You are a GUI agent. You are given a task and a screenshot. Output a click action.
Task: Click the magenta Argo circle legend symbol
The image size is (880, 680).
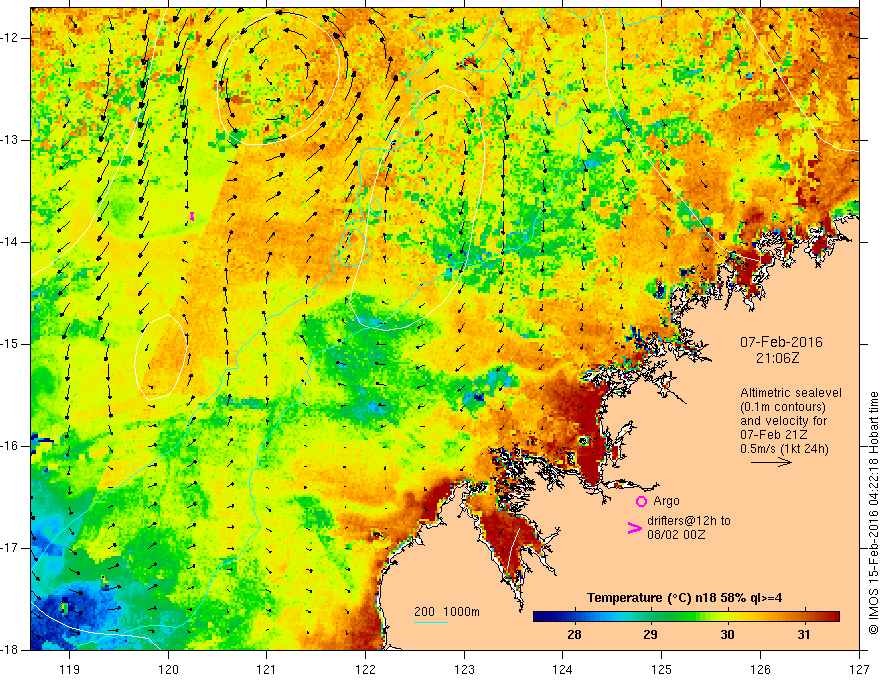pos(641,501)
